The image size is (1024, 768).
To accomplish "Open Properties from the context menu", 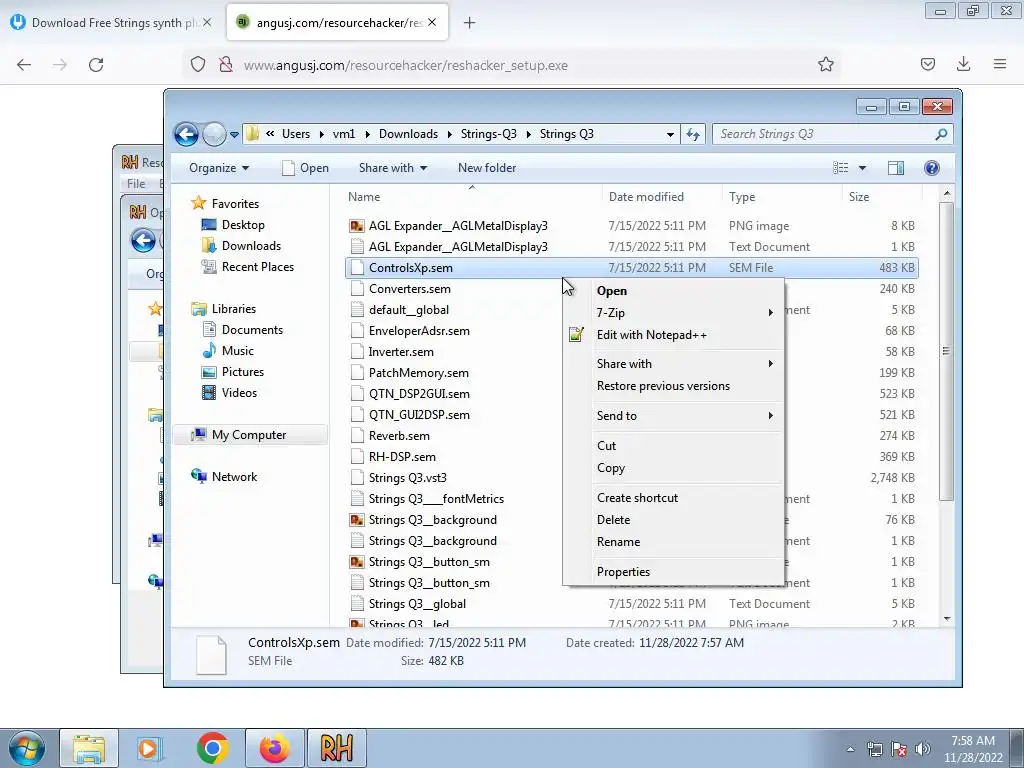I will click(675, 572).
